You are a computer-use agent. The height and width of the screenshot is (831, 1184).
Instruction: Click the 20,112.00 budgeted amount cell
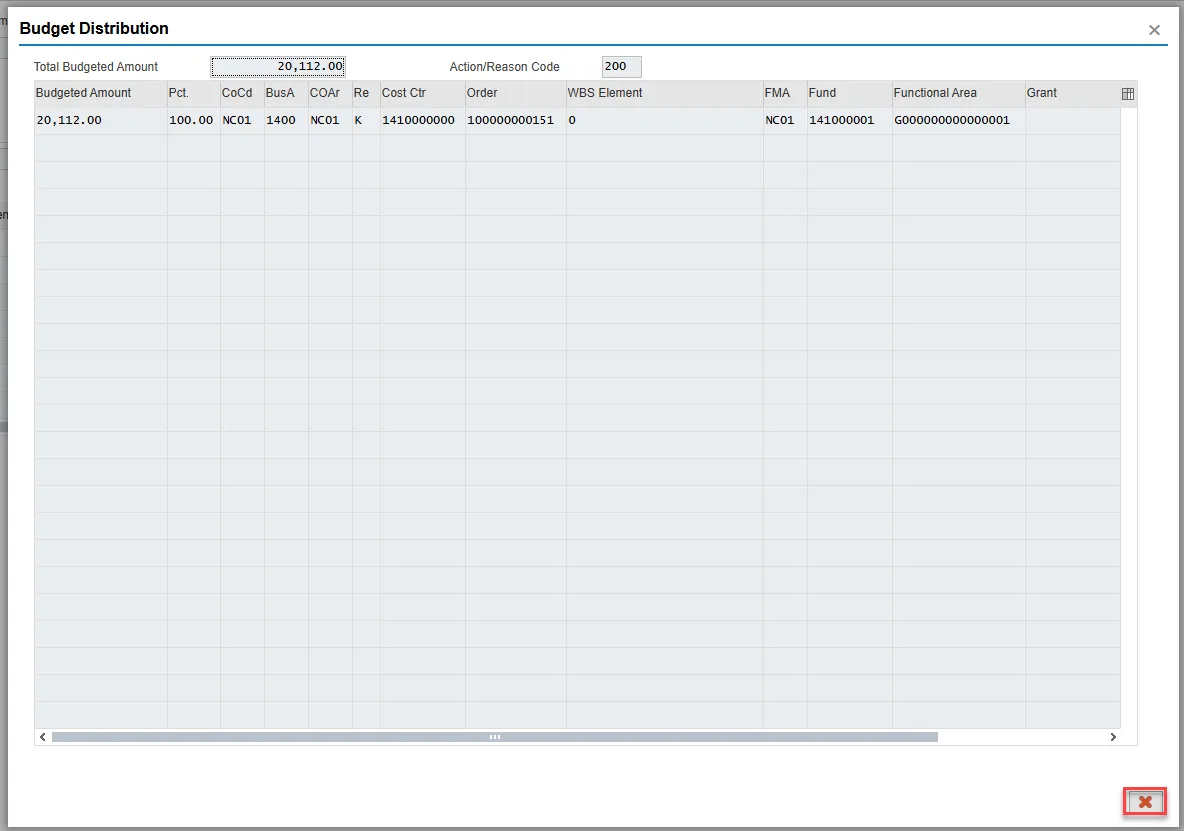coord(100,120)
